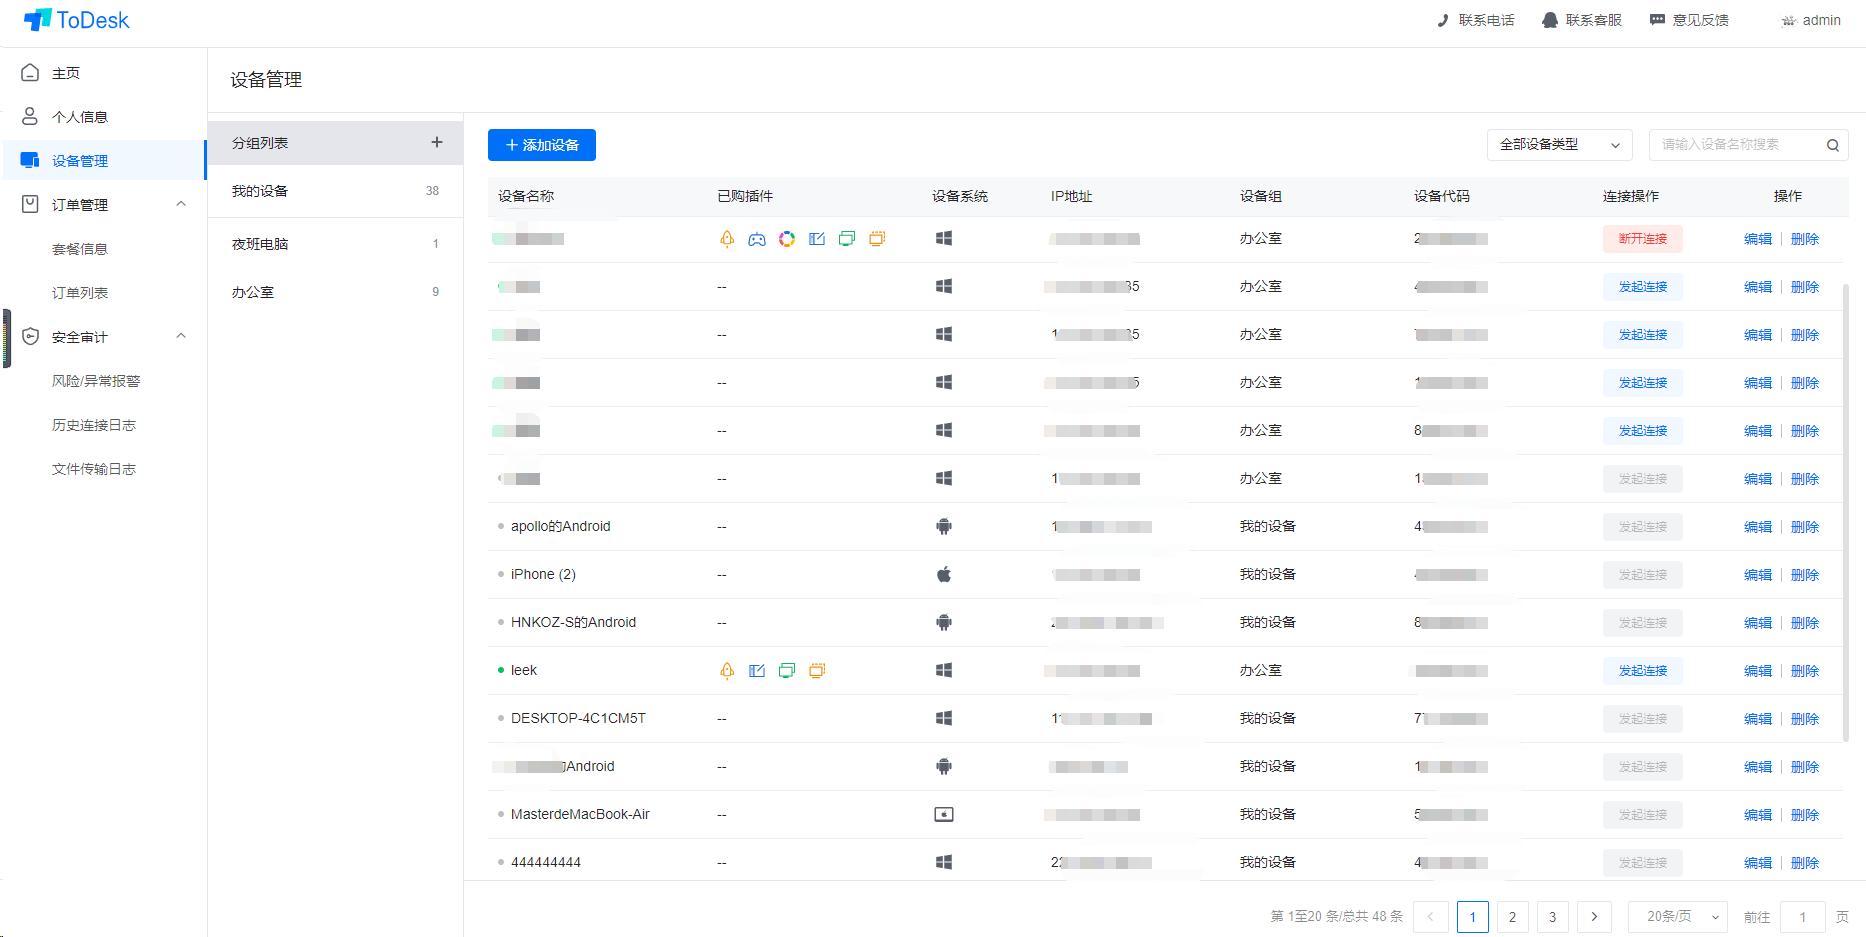Click the 联系客服 customer service icon

pos(1549,20)
